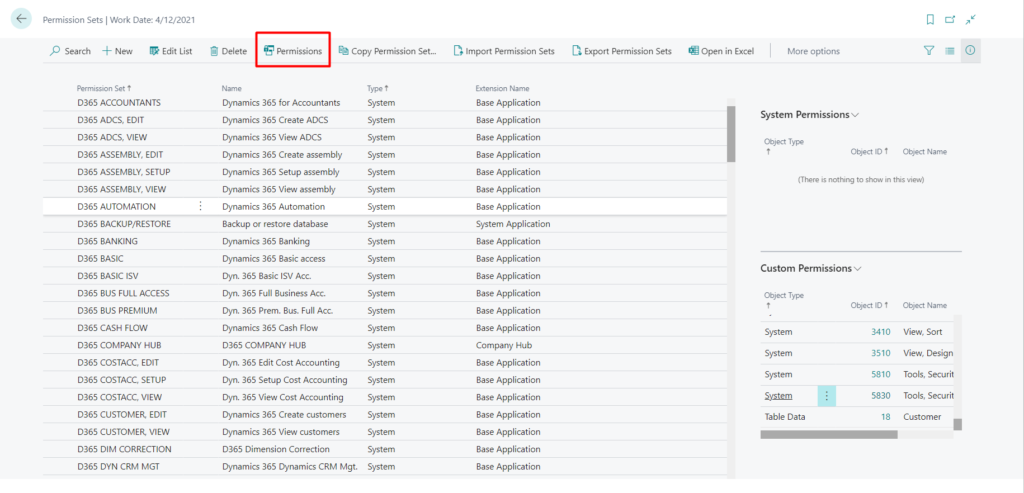Click the bookmark icon at top right
This screenshot has height=493, width=1024.
click(930, 20)
